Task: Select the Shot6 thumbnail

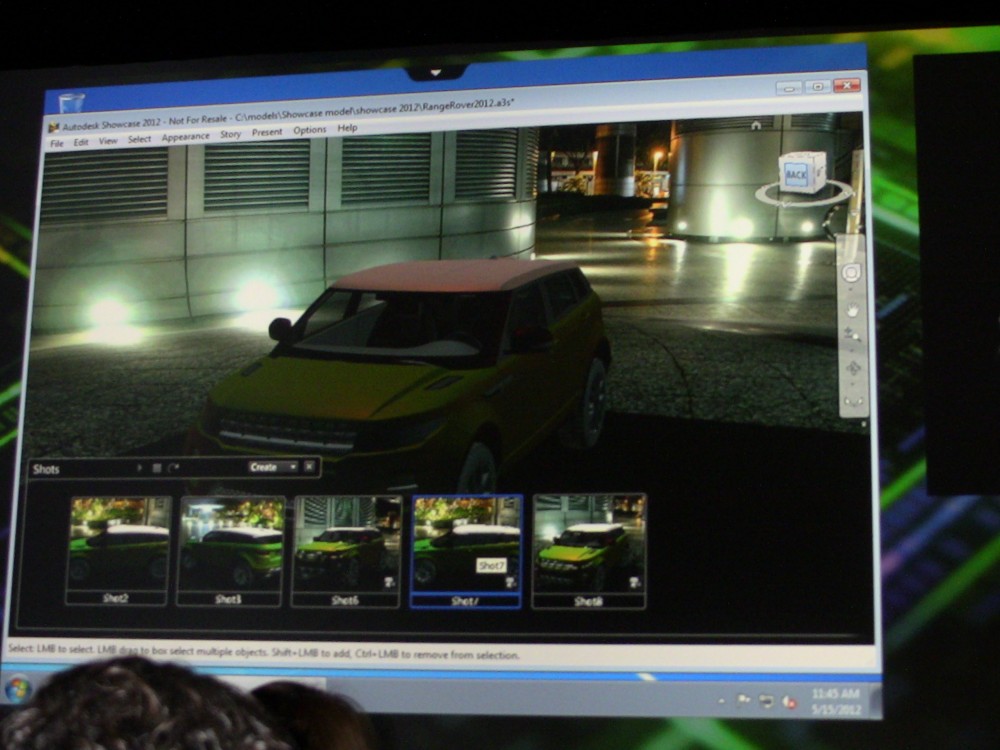Action: coord(346,543)
